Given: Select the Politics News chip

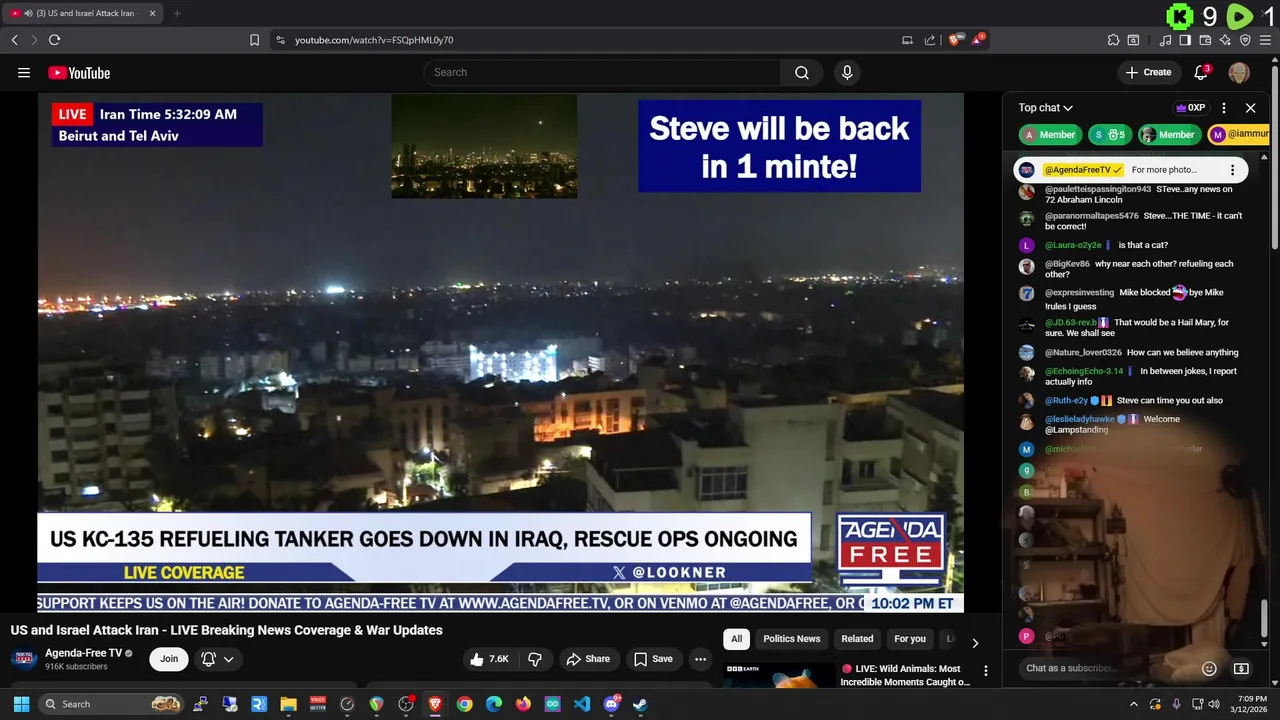Looking at the screenshot, I should [x=792, y=639].
